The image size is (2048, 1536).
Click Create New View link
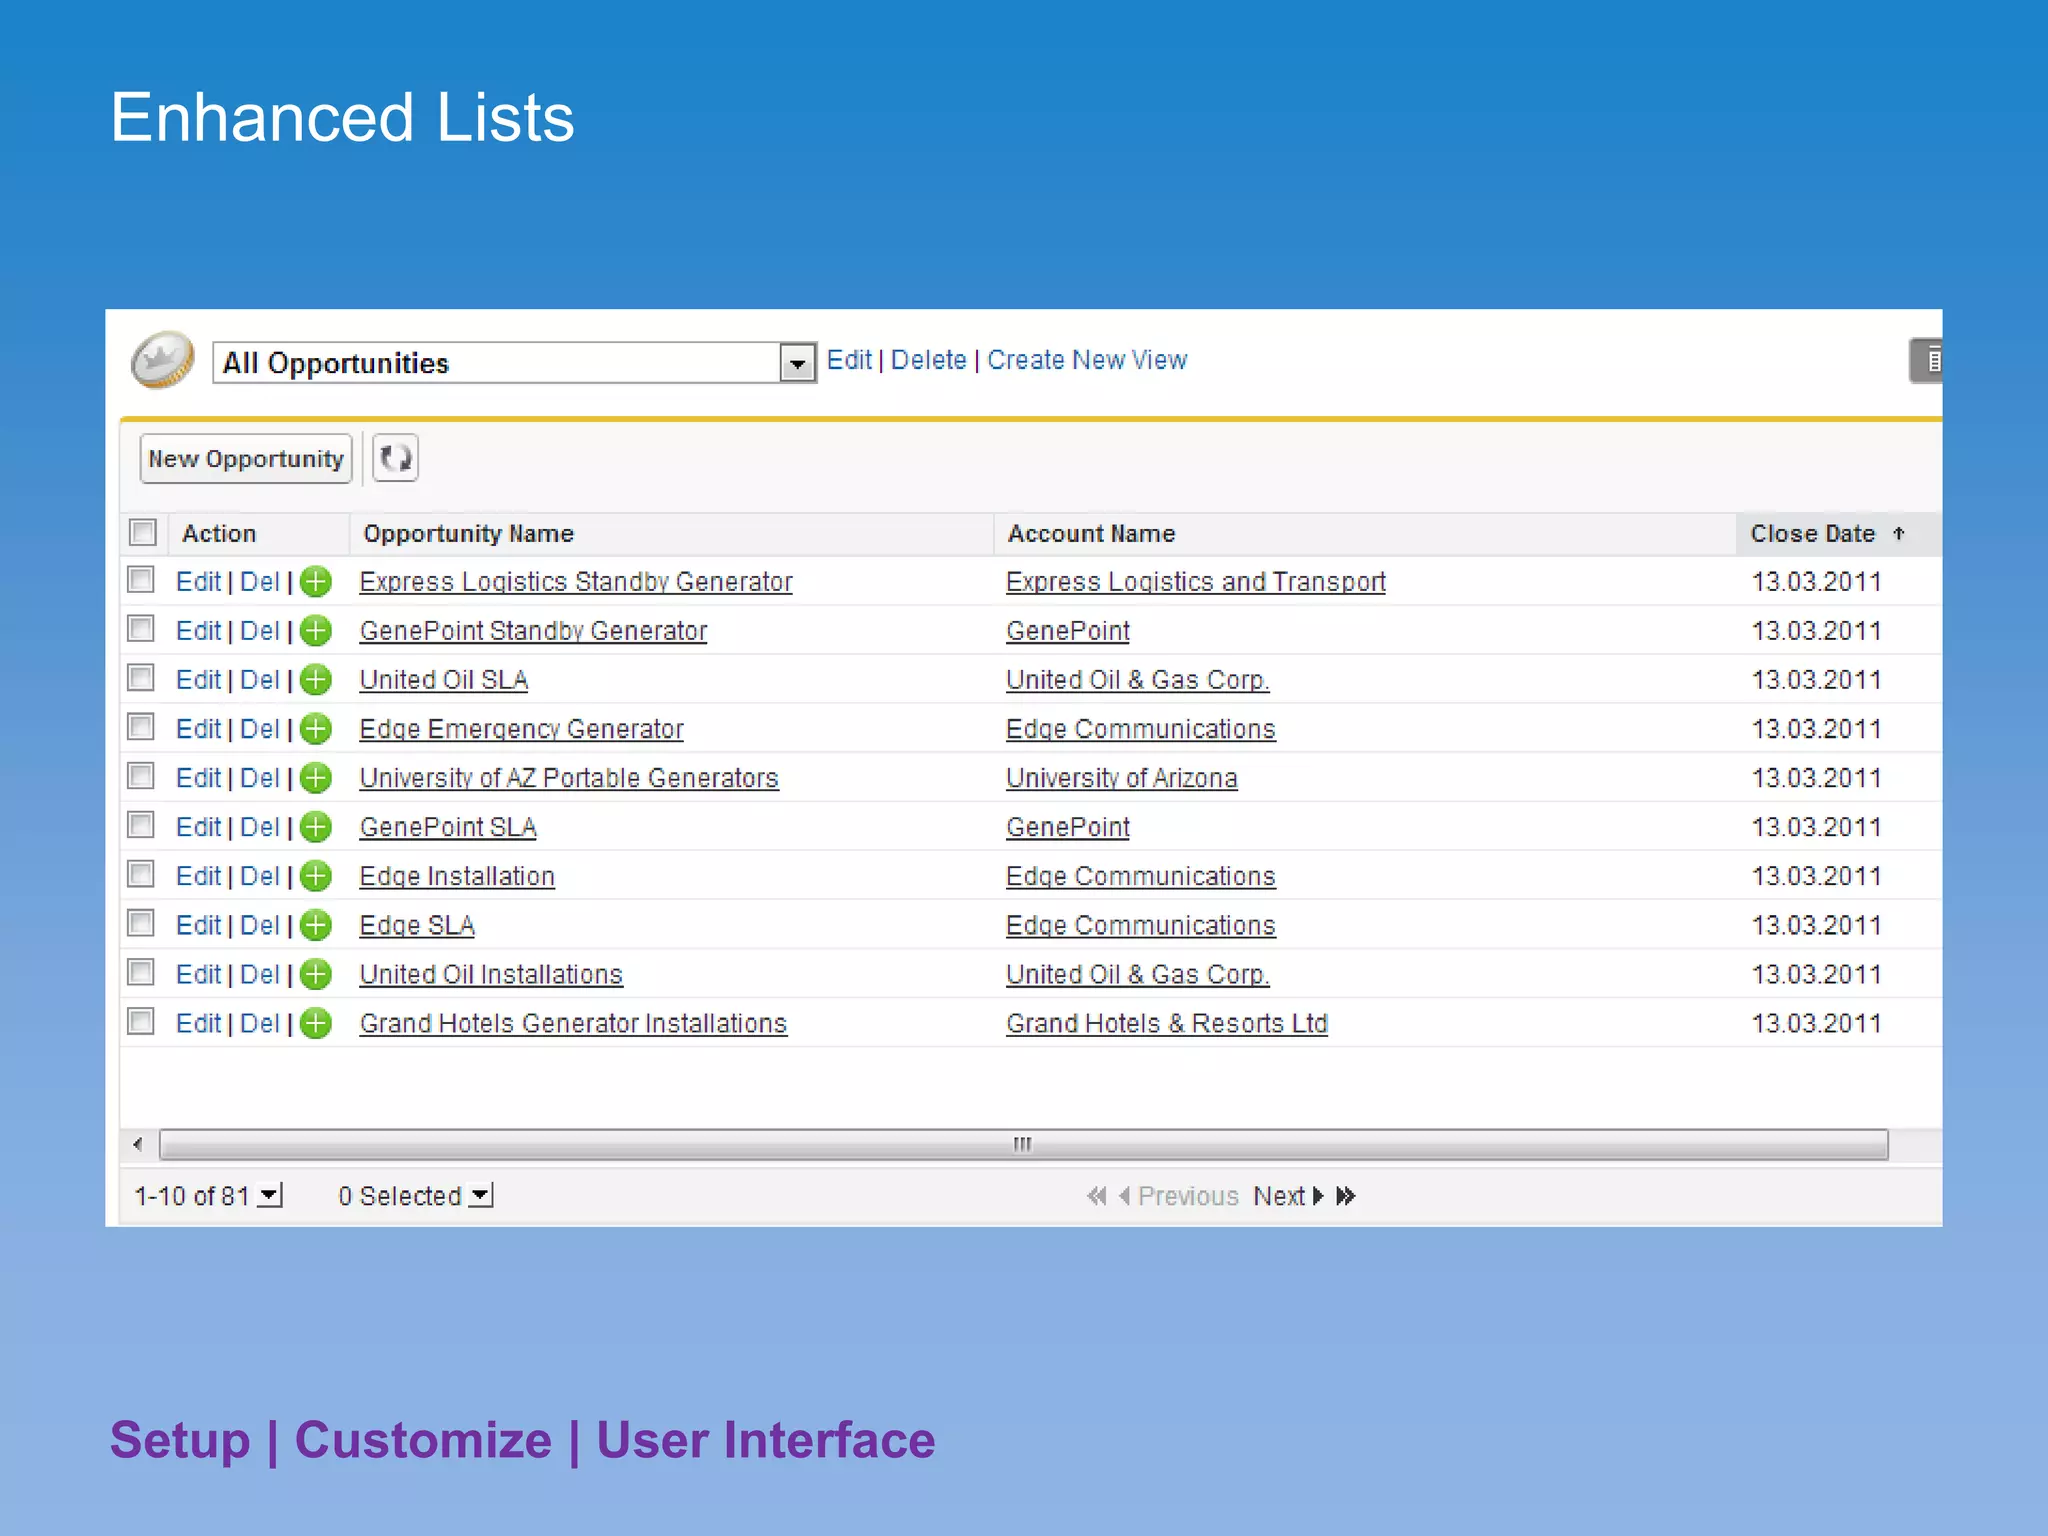point(1087,360)
